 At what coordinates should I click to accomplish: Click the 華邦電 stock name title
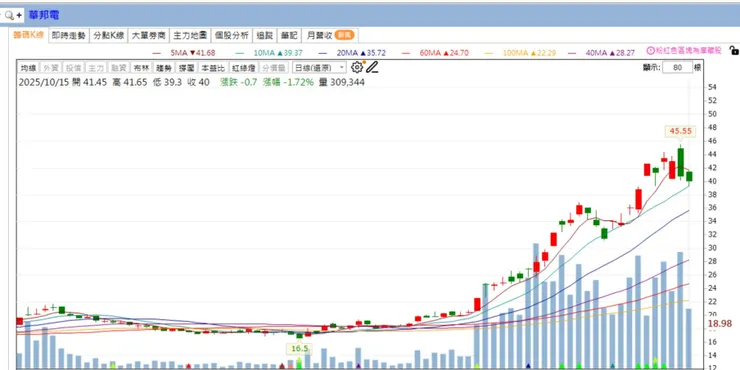[43, 15]
